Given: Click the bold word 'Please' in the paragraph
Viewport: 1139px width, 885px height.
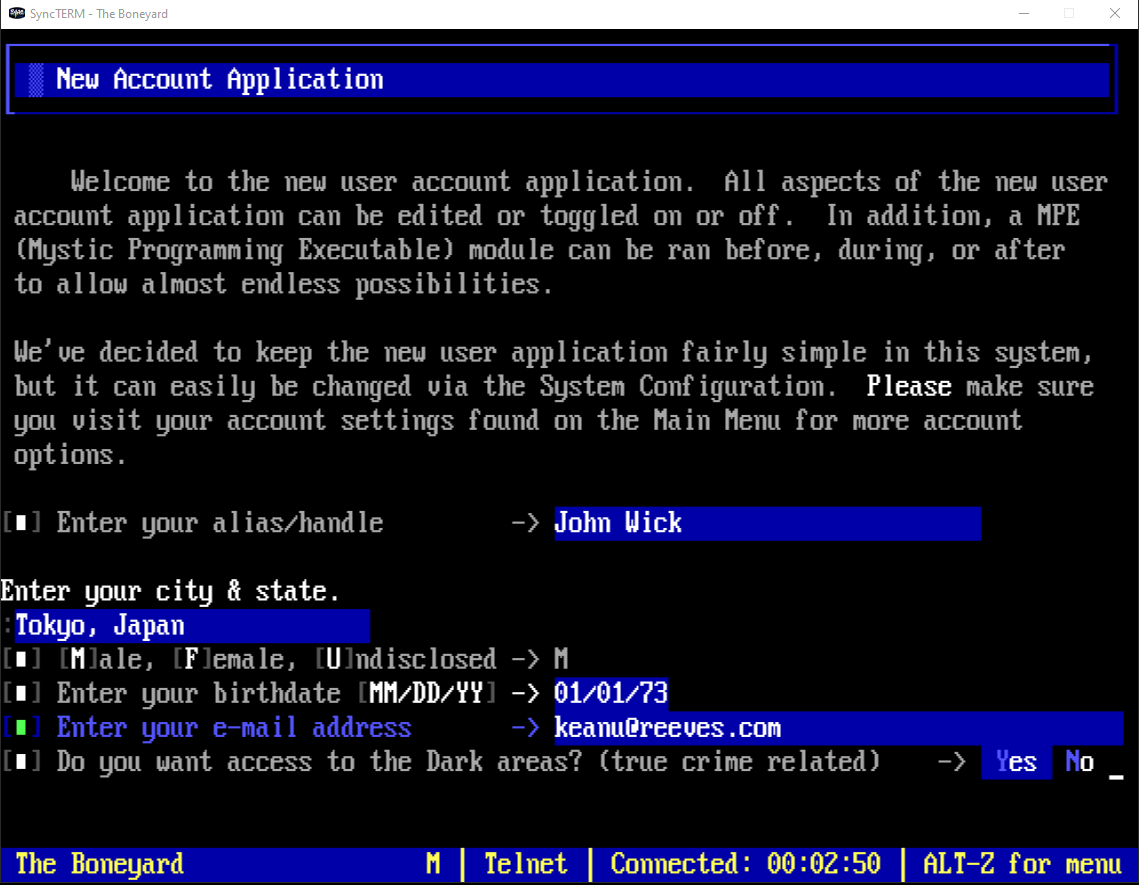Looking at the screenshot, I should tap(909, 387).
